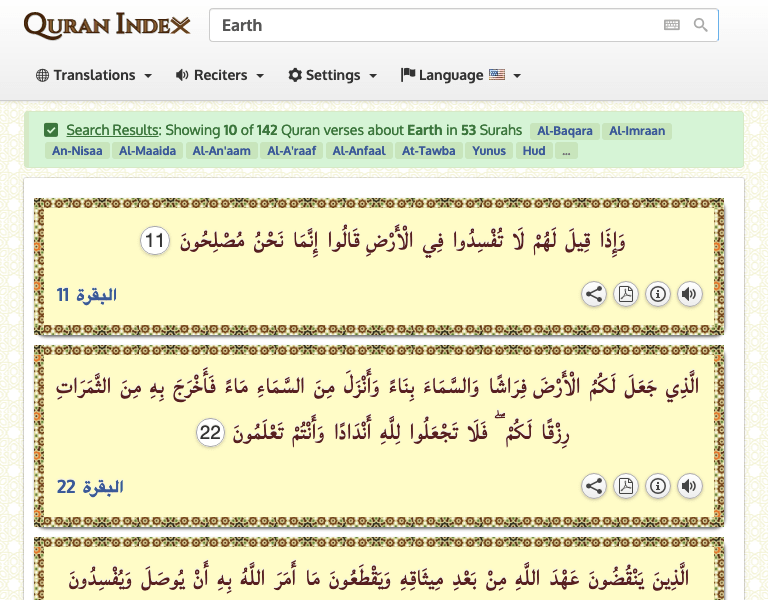Filter results by Al-Baqara surah
The height and width of the screenshot is (600, 768).
[565, 131]
